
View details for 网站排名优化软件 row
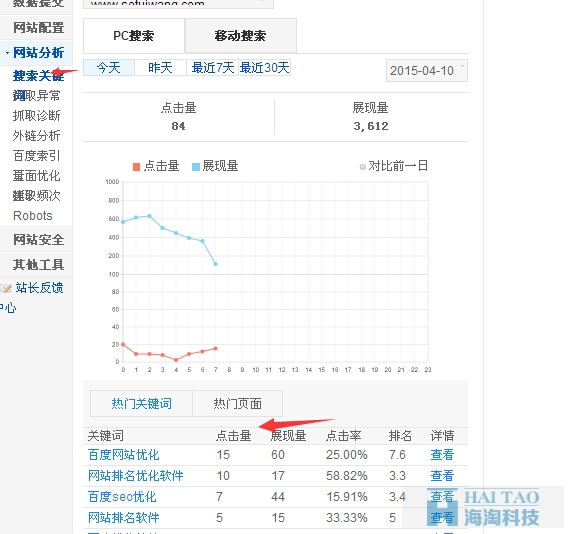tap(442, 475)
